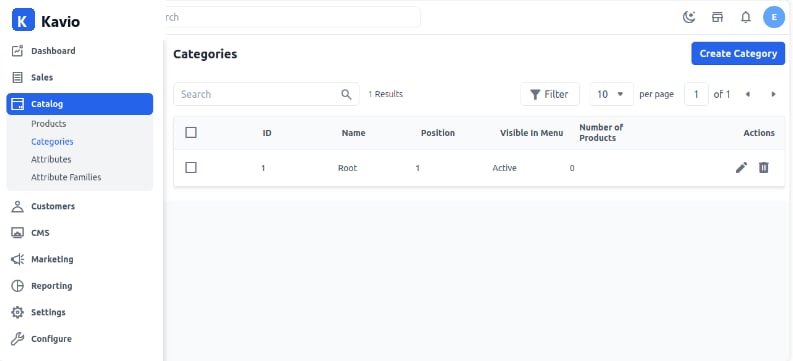This screenshot has height=361, width=793.
Task: Click the Kavio brand name
Action: tap(60, 22)
